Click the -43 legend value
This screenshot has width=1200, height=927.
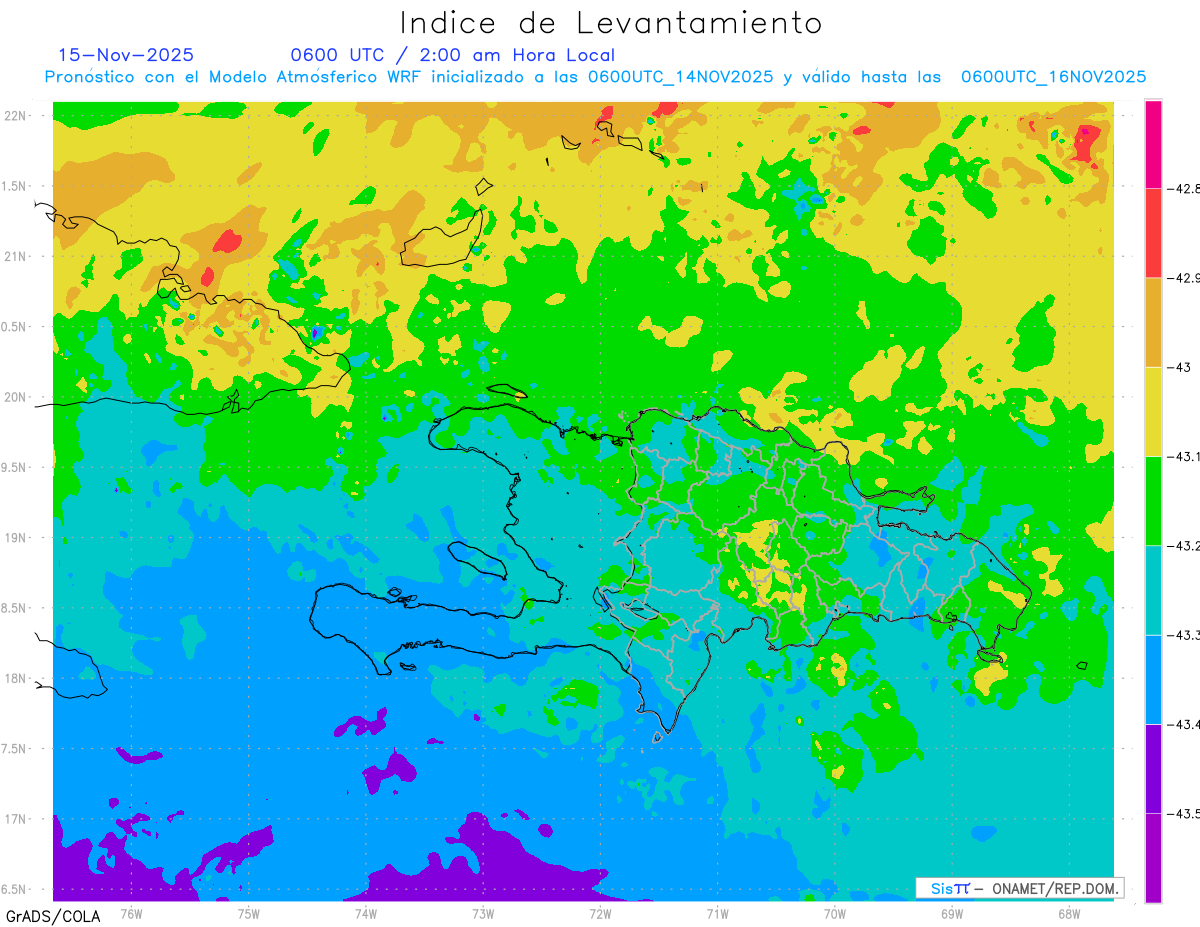pos(1178,367)
